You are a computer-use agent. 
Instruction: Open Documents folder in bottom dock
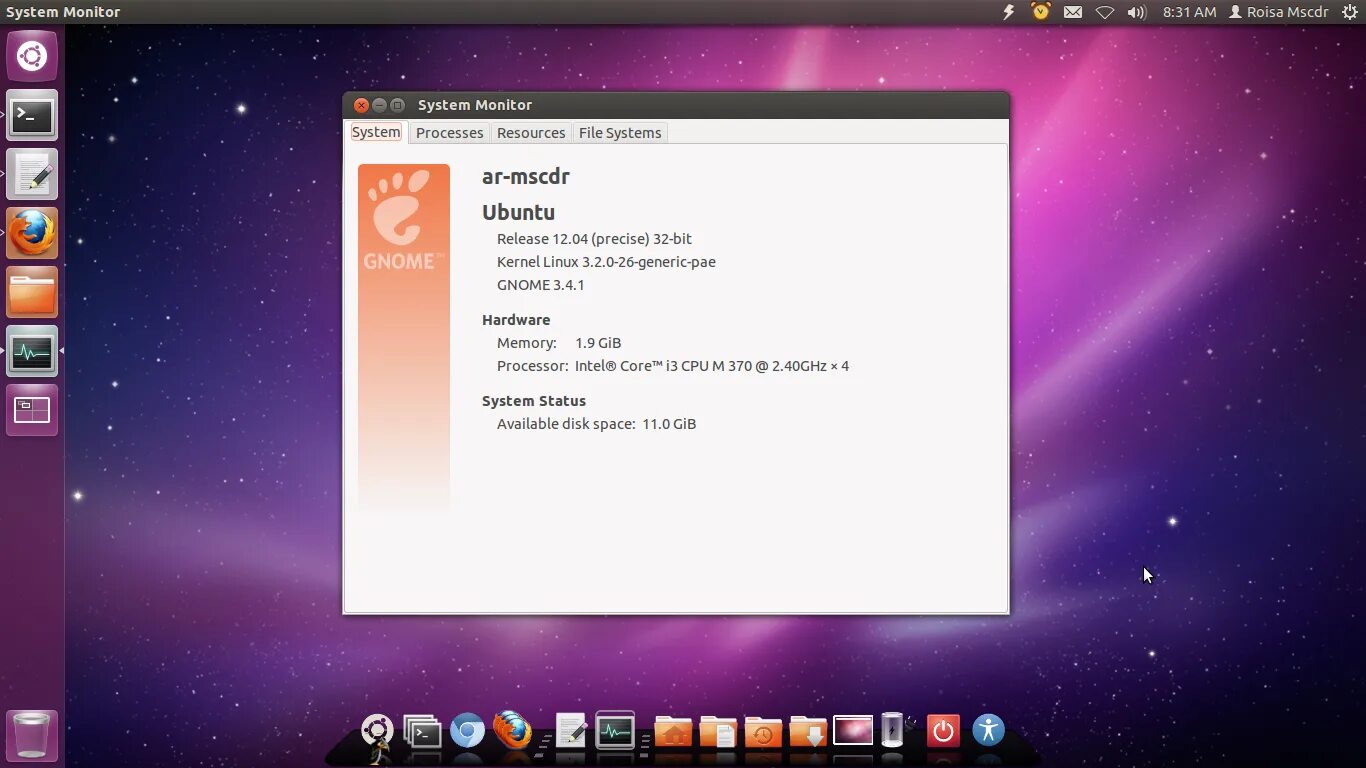718,732
